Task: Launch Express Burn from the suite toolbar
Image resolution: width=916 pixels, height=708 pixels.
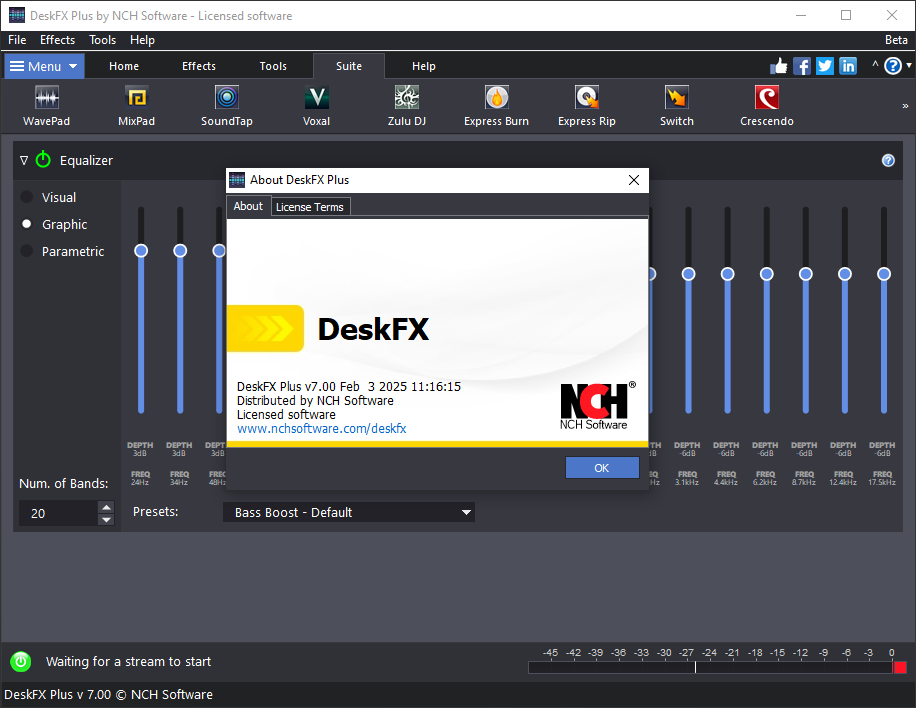Action: pyautogui.click(x=496, y=106)
